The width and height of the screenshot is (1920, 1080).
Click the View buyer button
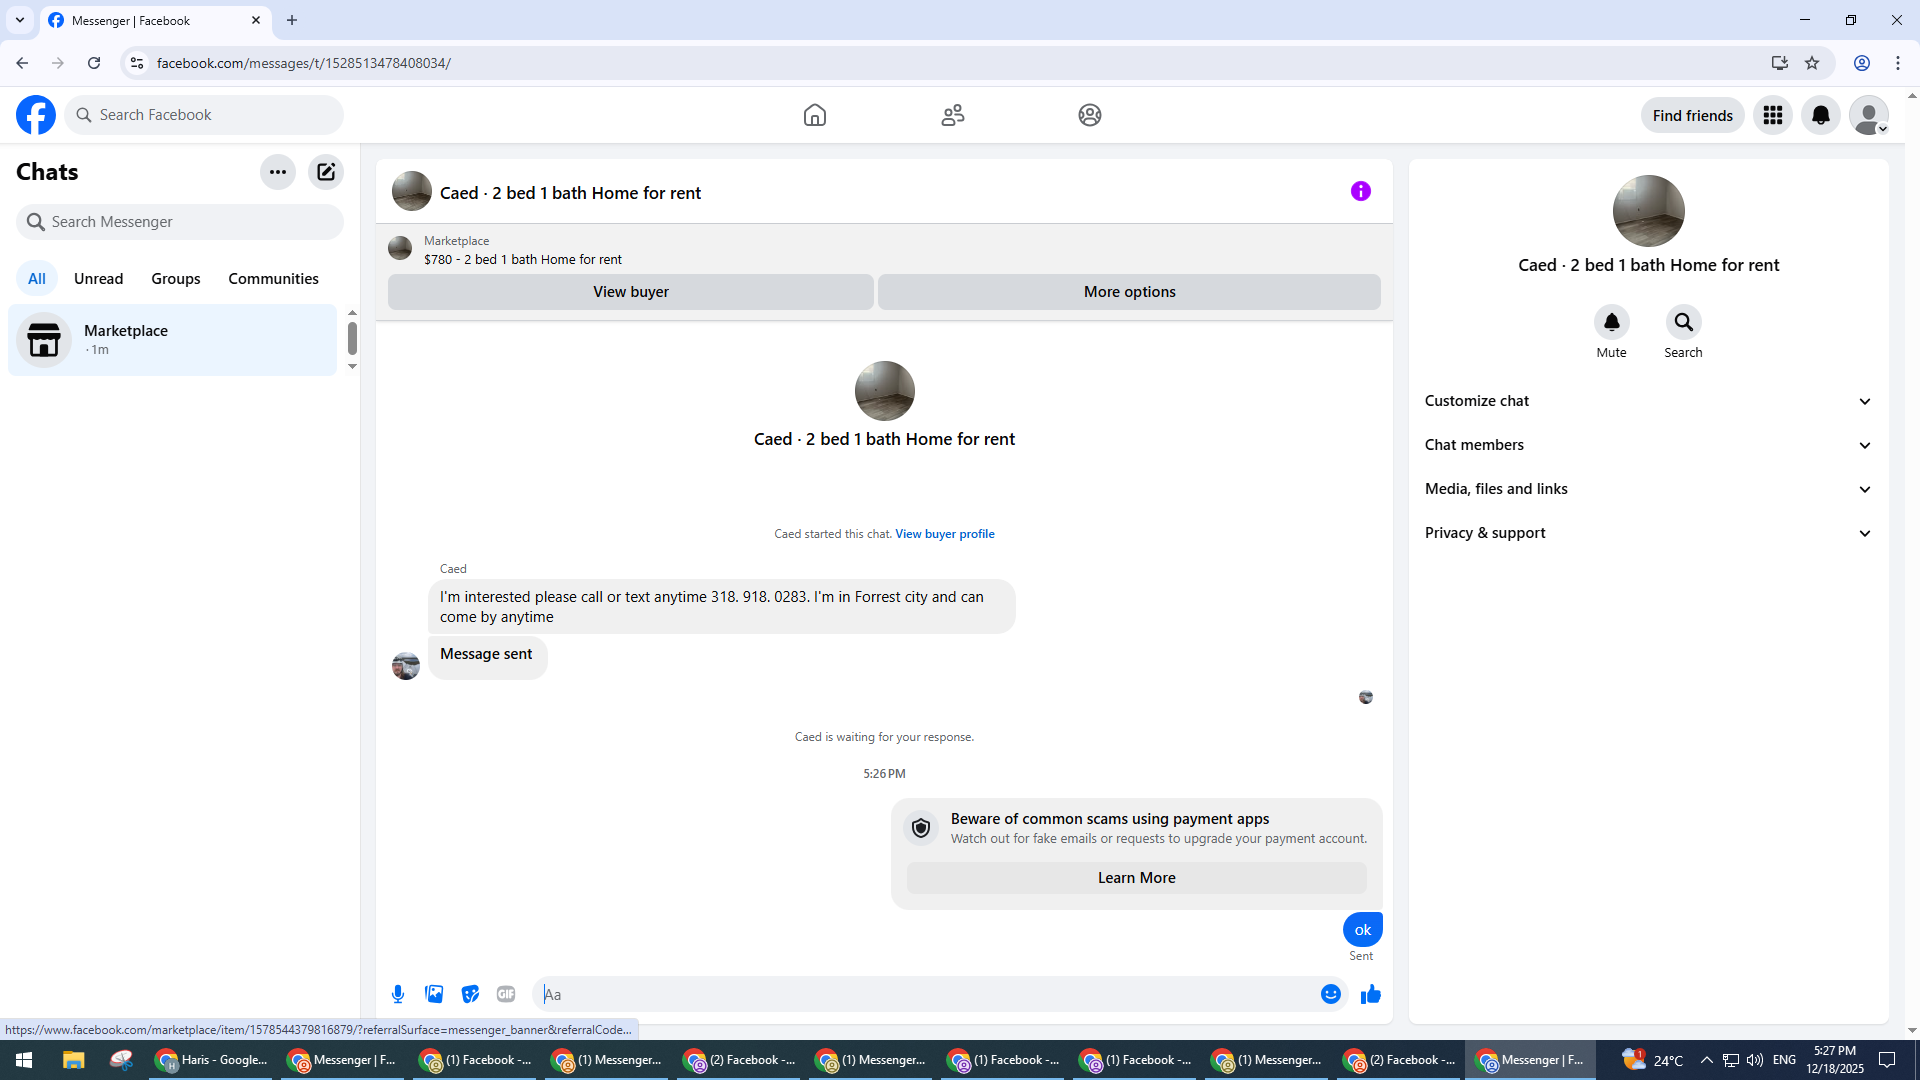tap(631, 292)
